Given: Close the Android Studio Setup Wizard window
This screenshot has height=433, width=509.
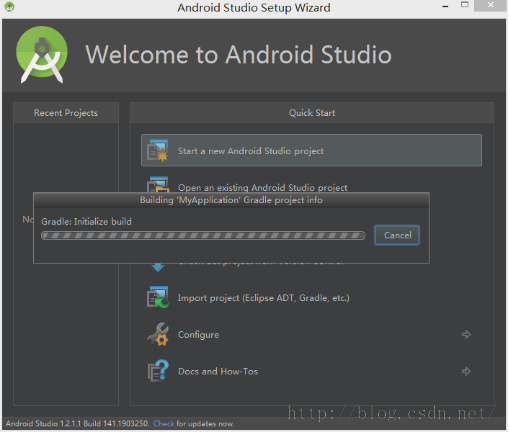Looking at the screenshot, I should tap(490, 5).
